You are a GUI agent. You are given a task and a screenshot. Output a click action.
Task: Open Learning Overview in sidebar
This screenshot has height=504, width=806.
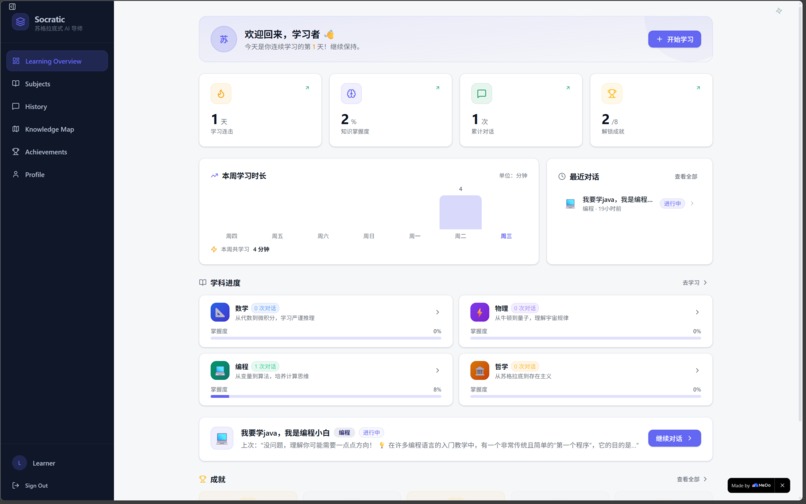[57, 61]
